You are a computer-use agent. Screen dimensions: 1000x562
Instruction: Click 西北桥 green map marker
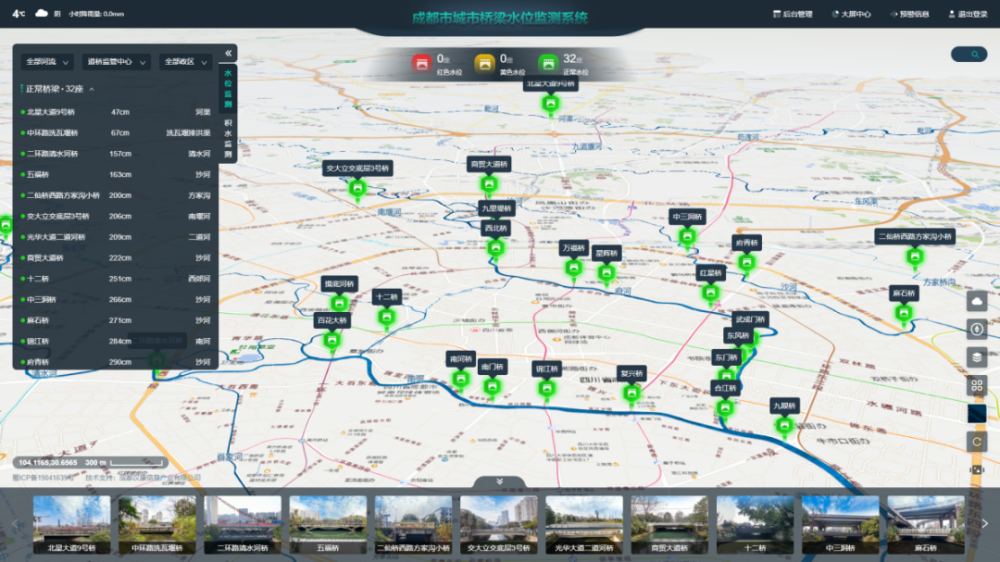pyautogui.click(x=496, y=248)
